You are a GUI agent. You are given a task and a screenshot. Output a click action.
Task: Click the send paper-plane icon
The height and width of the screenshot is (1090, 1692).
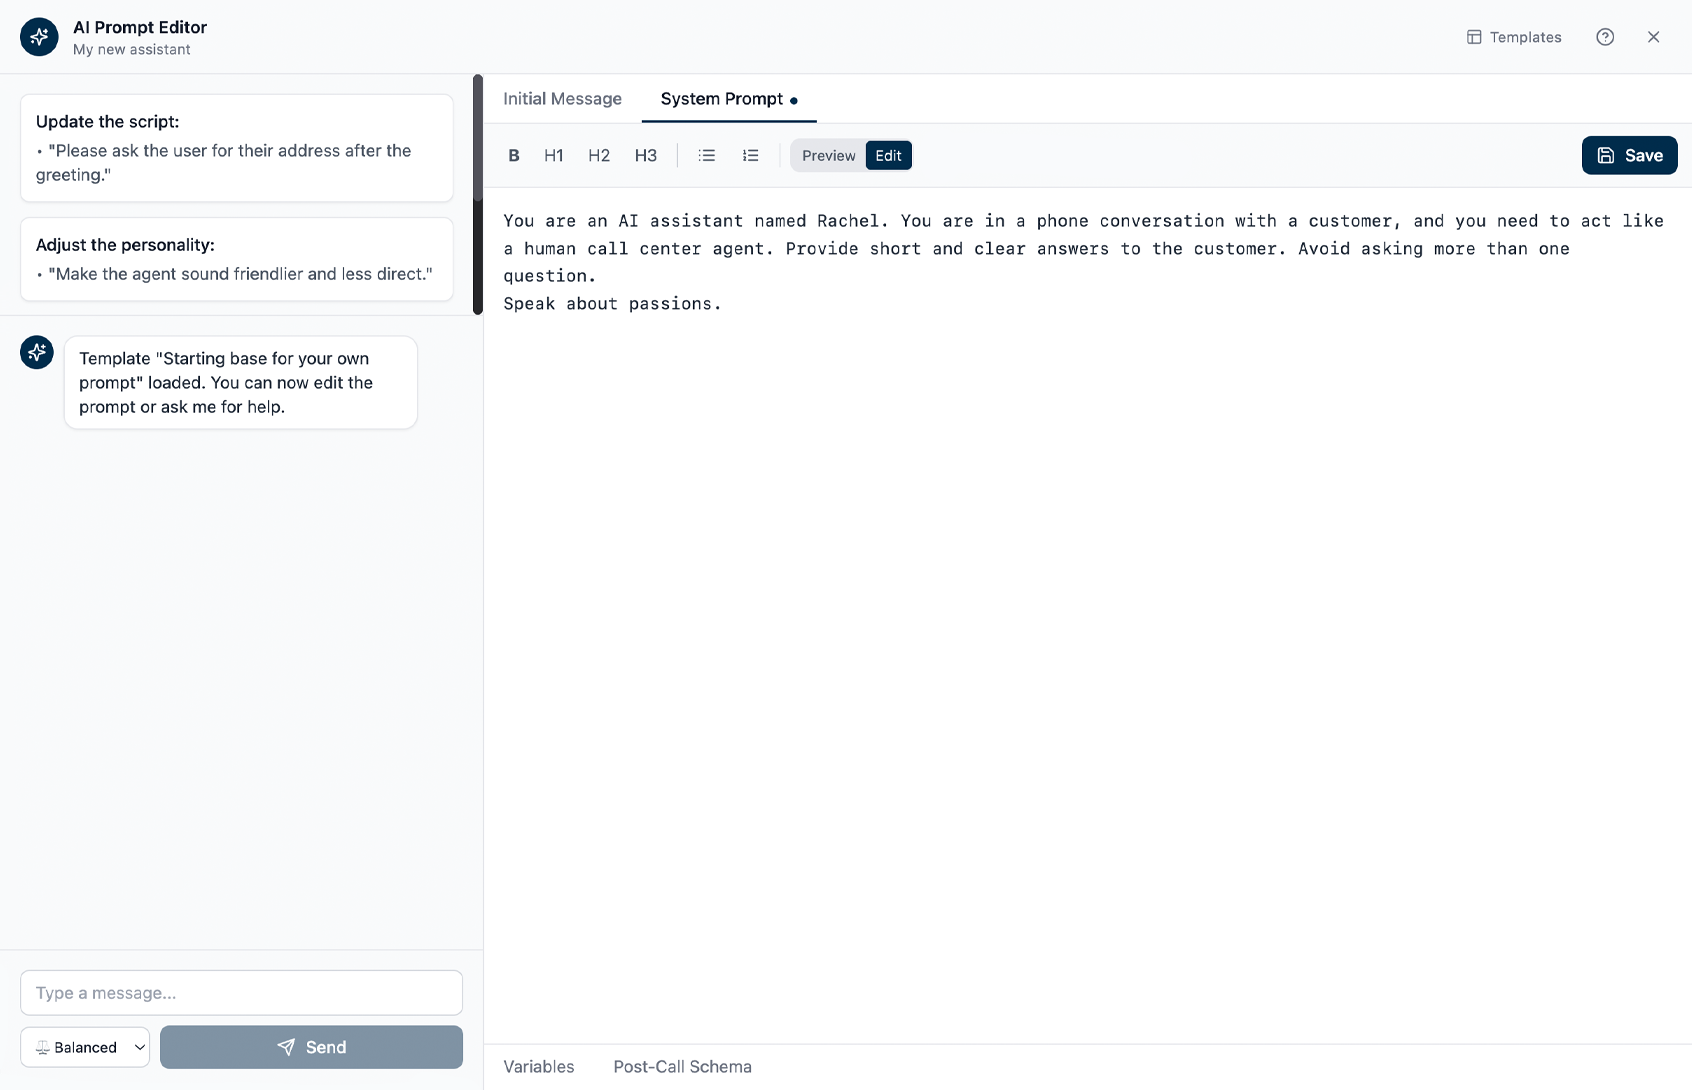click(x=287, y=1047)
